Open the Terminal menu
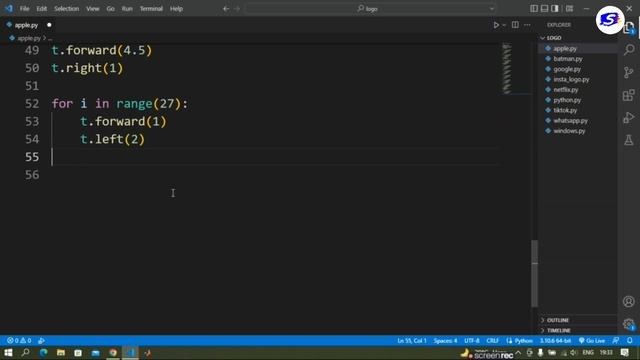Image resolution: width=640 pixels, height=360 pixels. [151, 9]
